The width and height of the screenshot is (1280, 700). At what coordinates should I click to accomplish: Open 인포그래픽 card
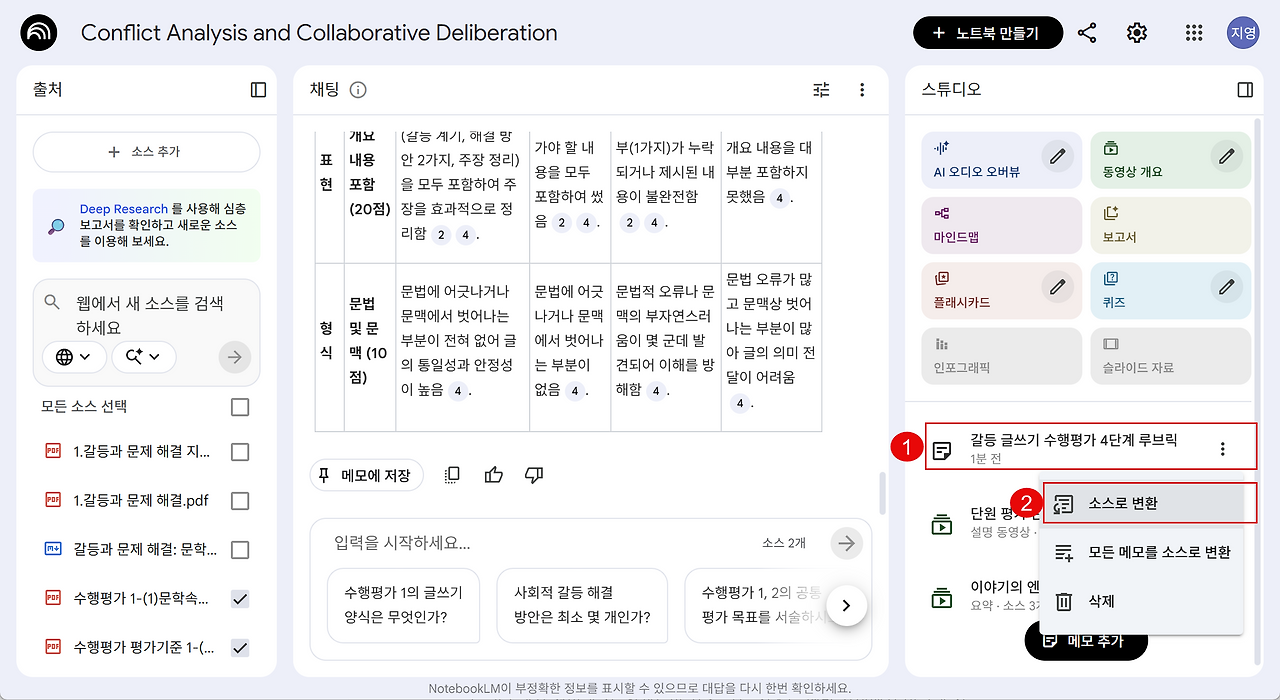pyautogui.click(x=1002, y=355)
